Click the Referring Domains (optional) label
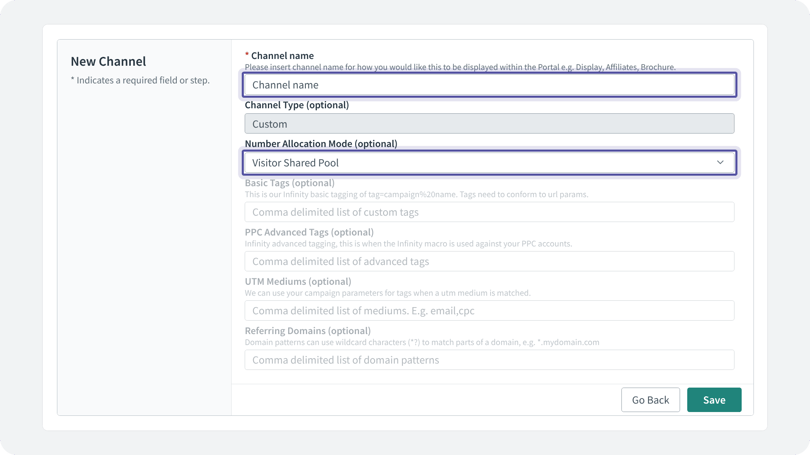This screenshot has width=810, height=455. (x=307, y=331)
